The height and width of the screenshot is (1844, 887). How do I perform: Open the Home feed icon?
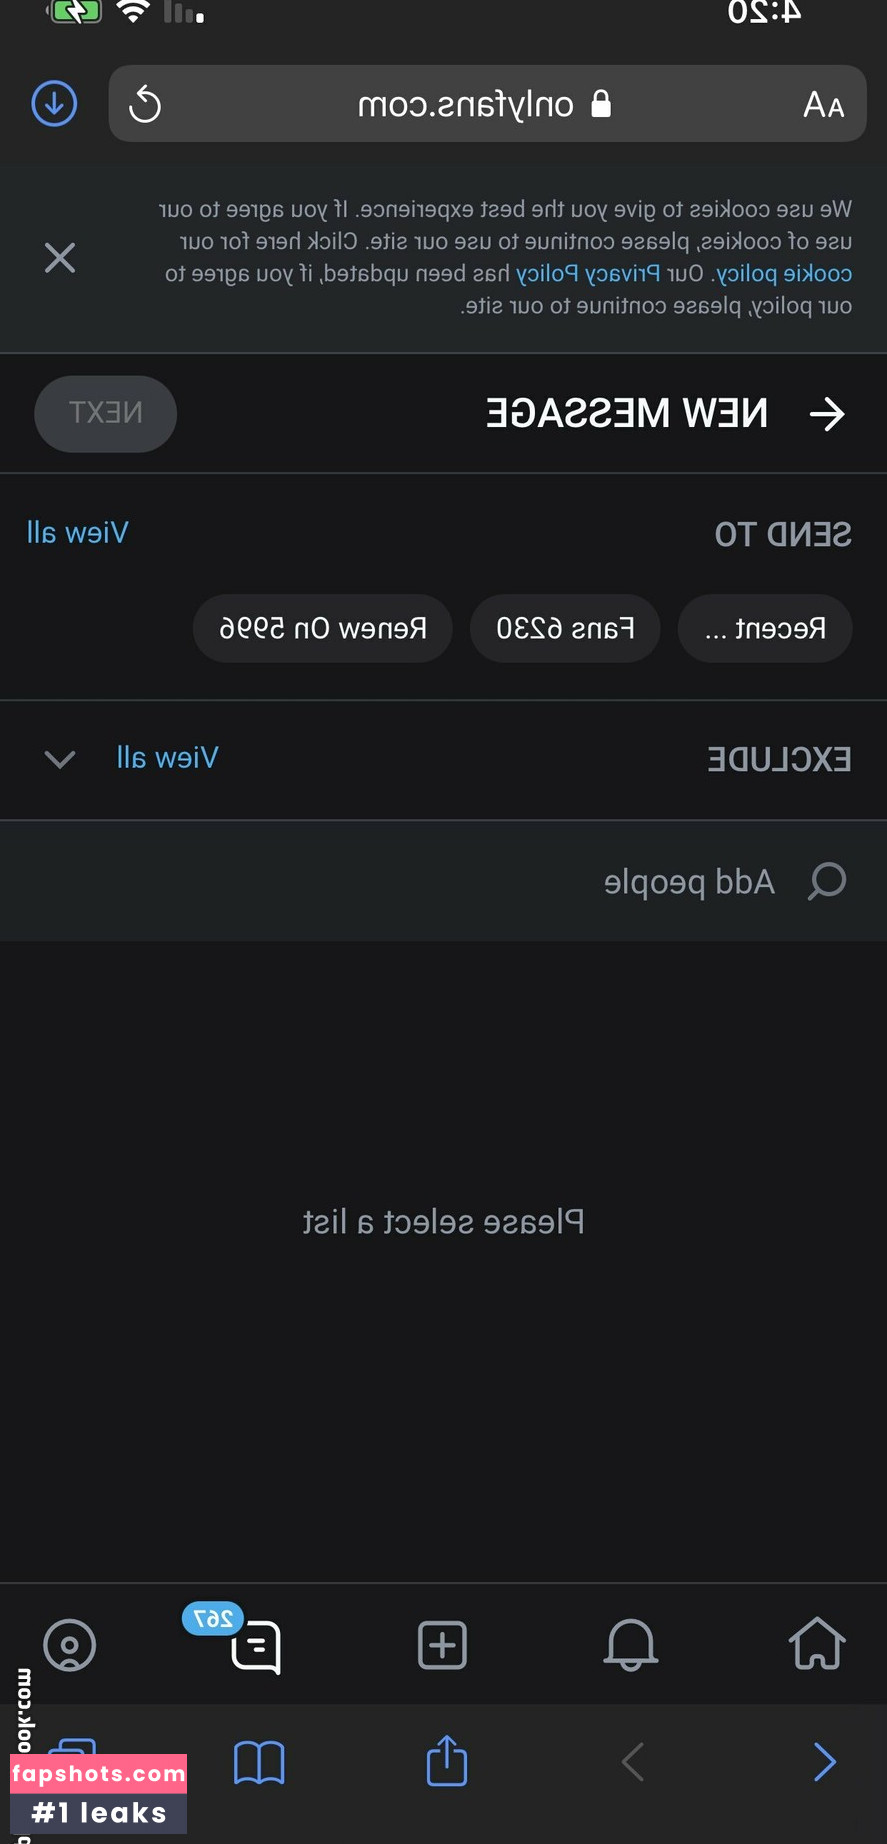coord(817,1644)
